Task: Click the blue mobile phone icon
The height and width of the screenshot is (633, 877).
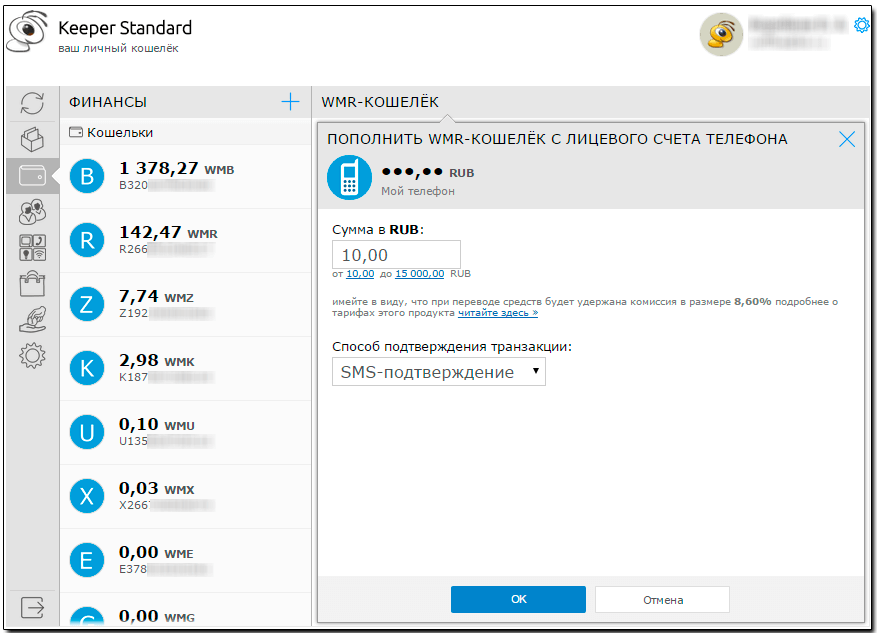Action: [x=350, y=177]
